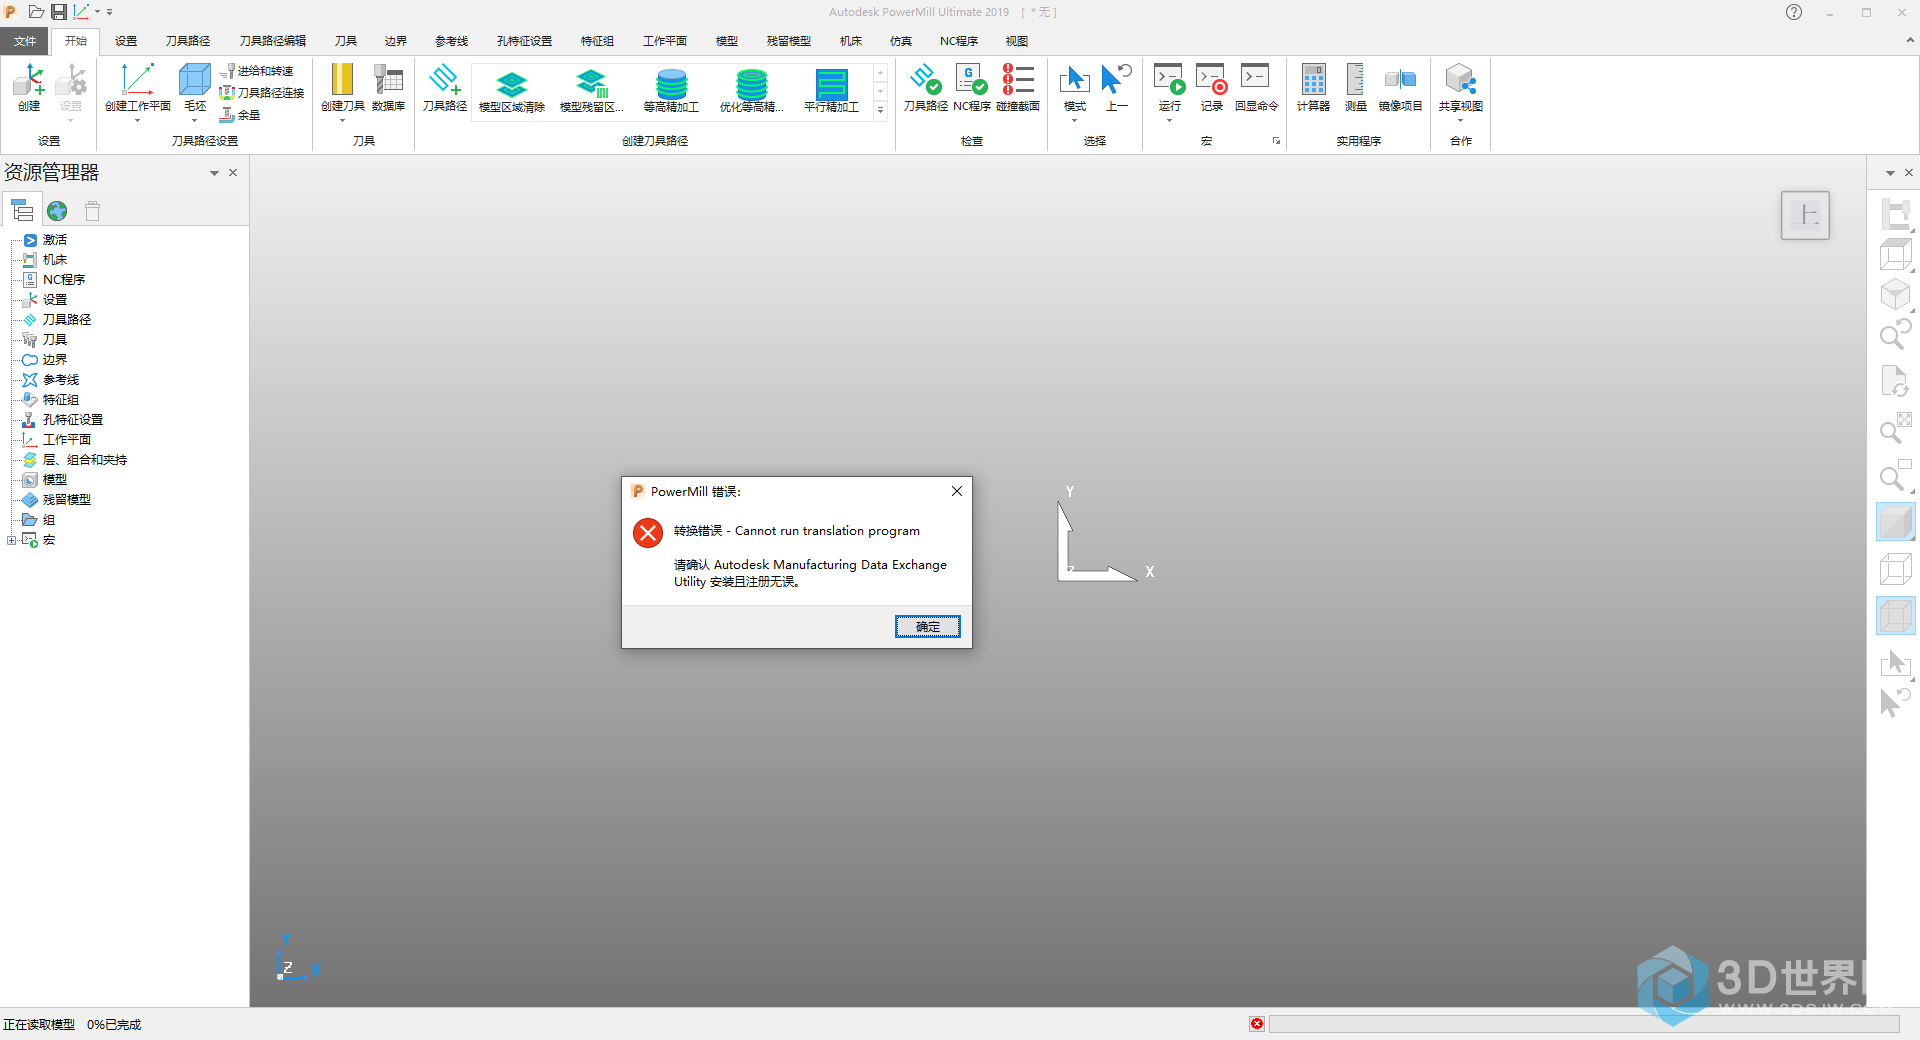Open the explorer recycle bin tab
Screen dimensions: 1920x1040
coord(92,211)
